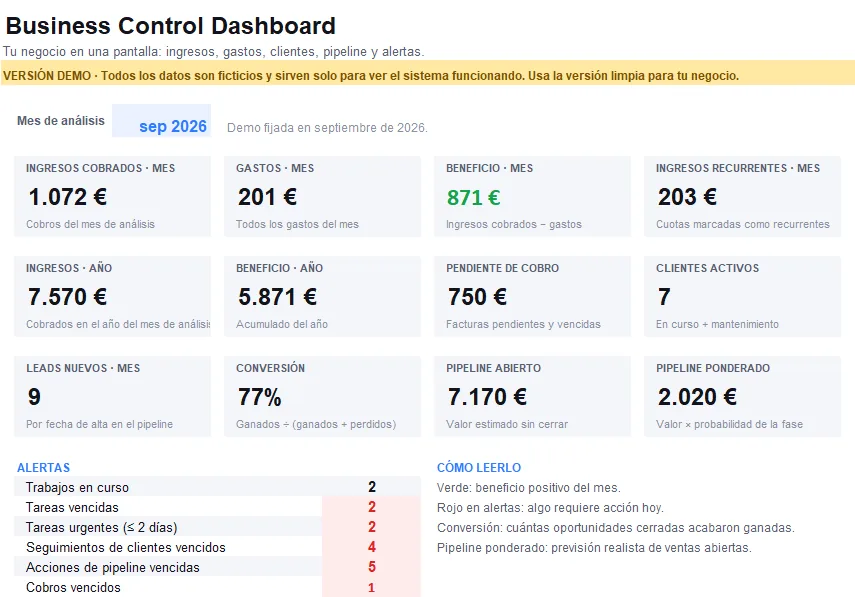Select the '1.072 €' ingresos cobrados value
The height and width of the screenshot is (597, 855).
(68, 197)
